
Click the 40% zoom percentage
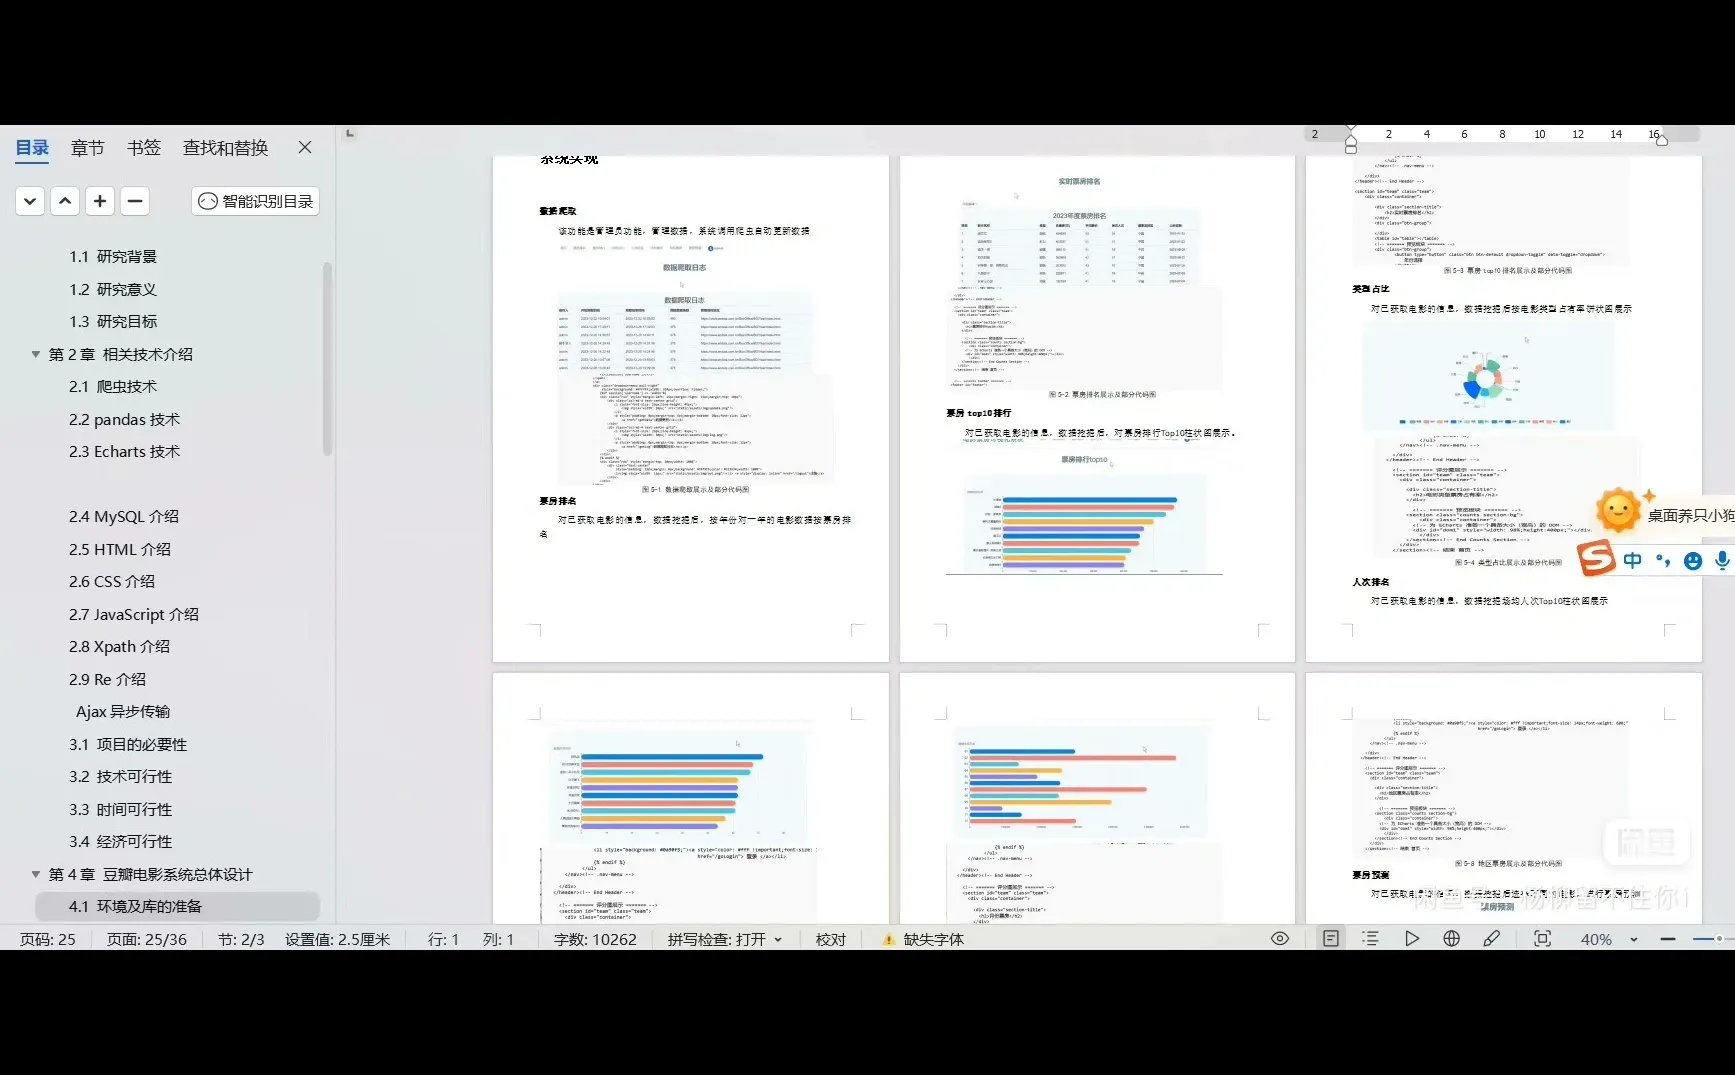[1596, 940]
